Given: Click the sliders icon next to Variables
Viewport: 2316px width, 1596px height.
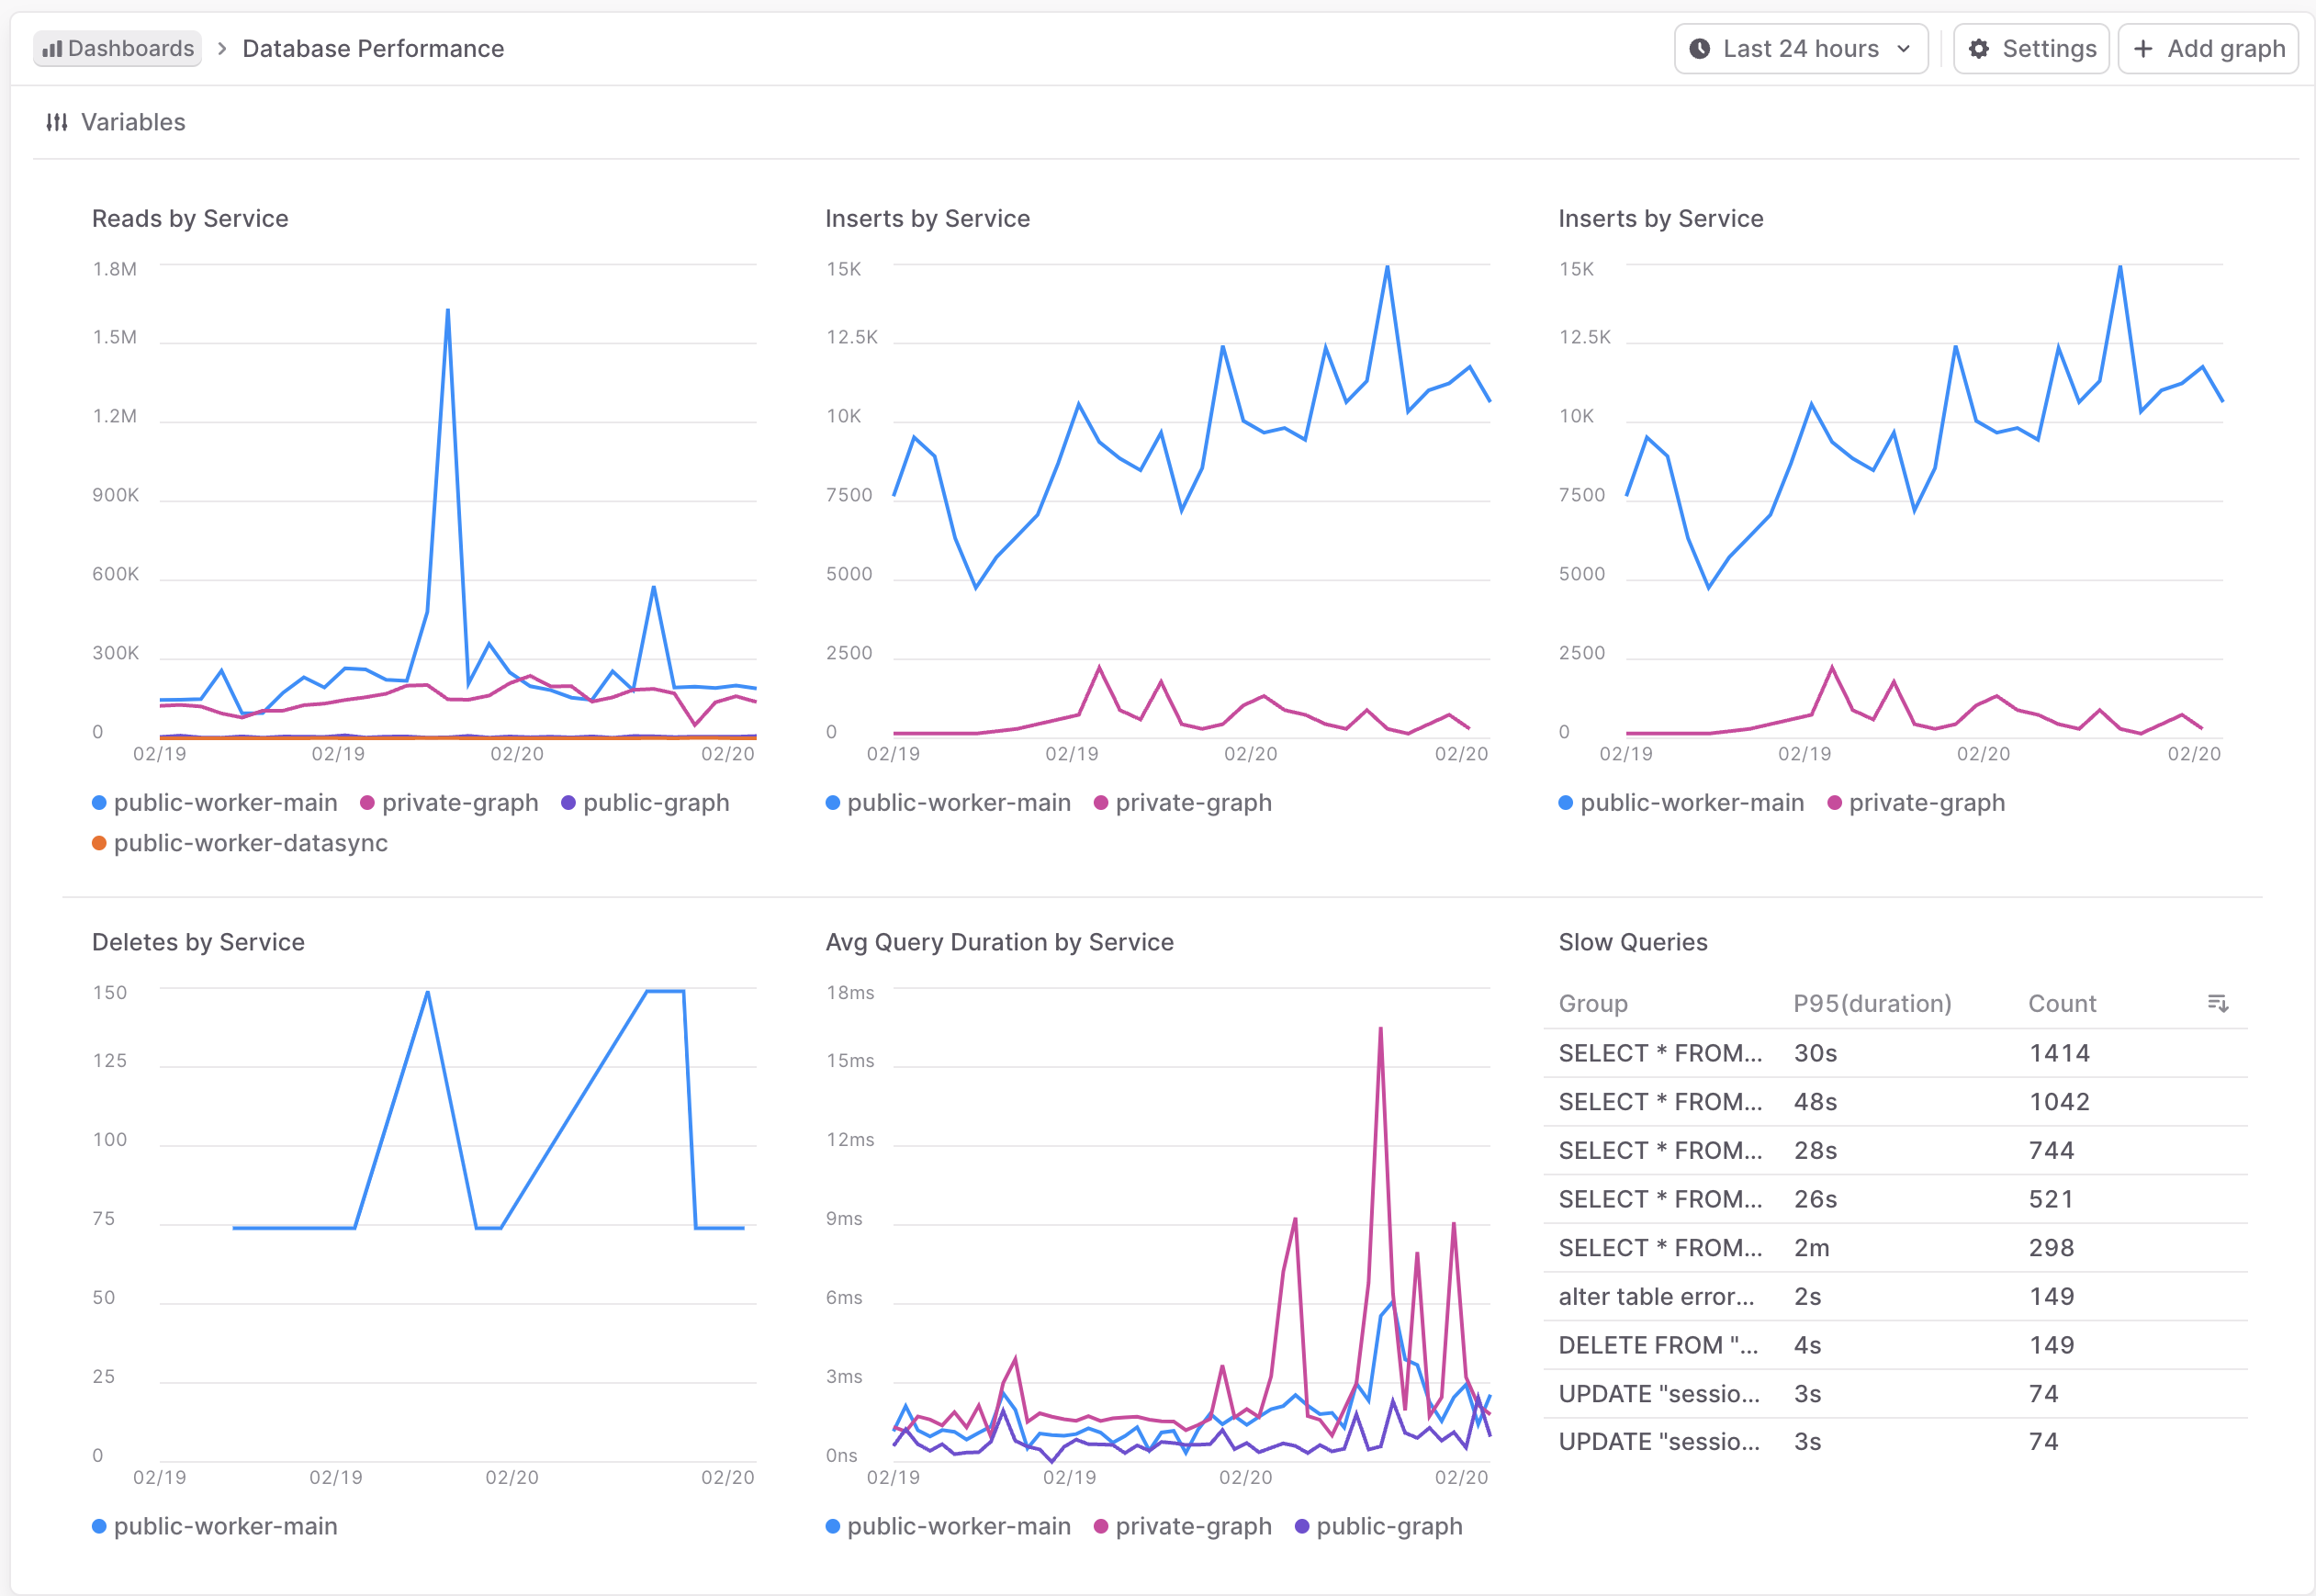Looking at the screenshot, I should 56,121.
